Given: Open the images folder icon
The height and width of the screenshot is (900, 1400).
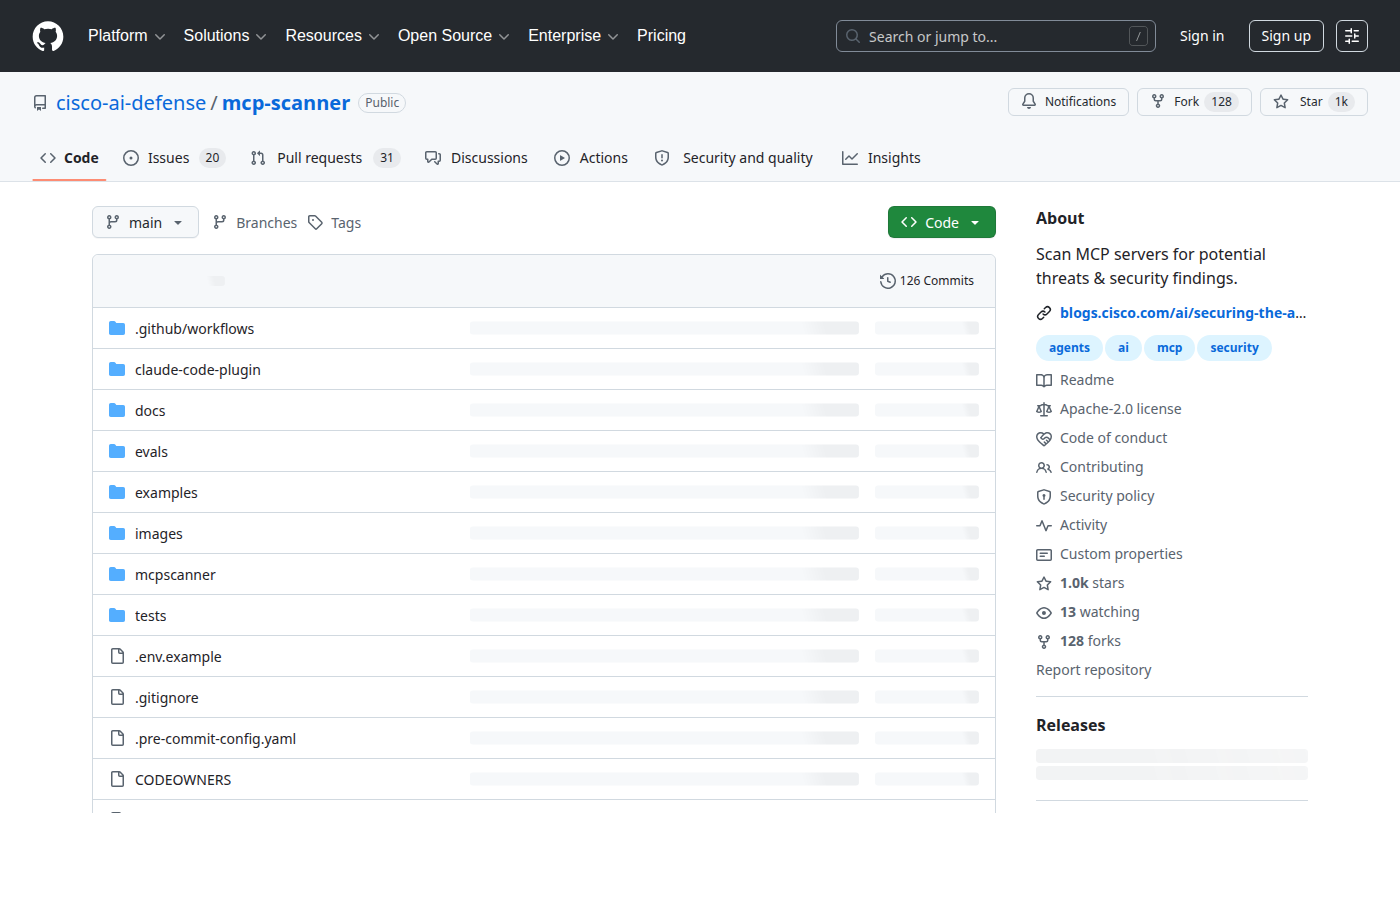Looking at the screenshot, I should (117, 533).
